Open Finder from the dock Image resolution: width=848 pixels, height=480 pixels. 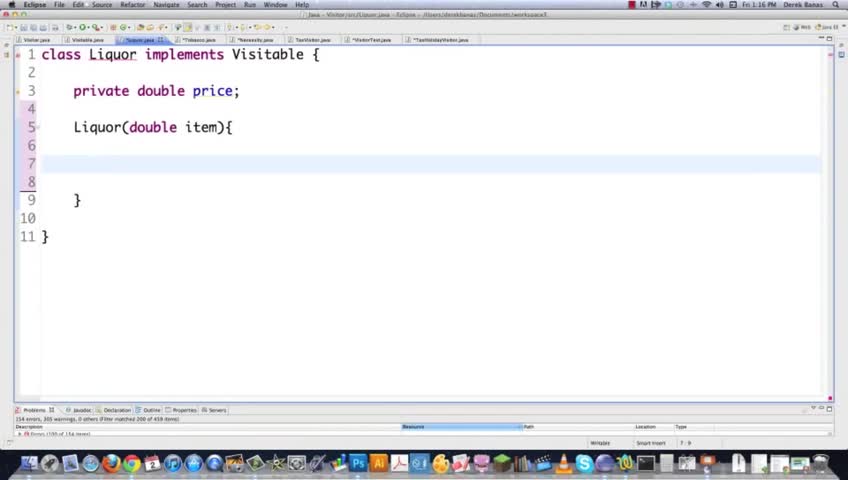point(29,463)
